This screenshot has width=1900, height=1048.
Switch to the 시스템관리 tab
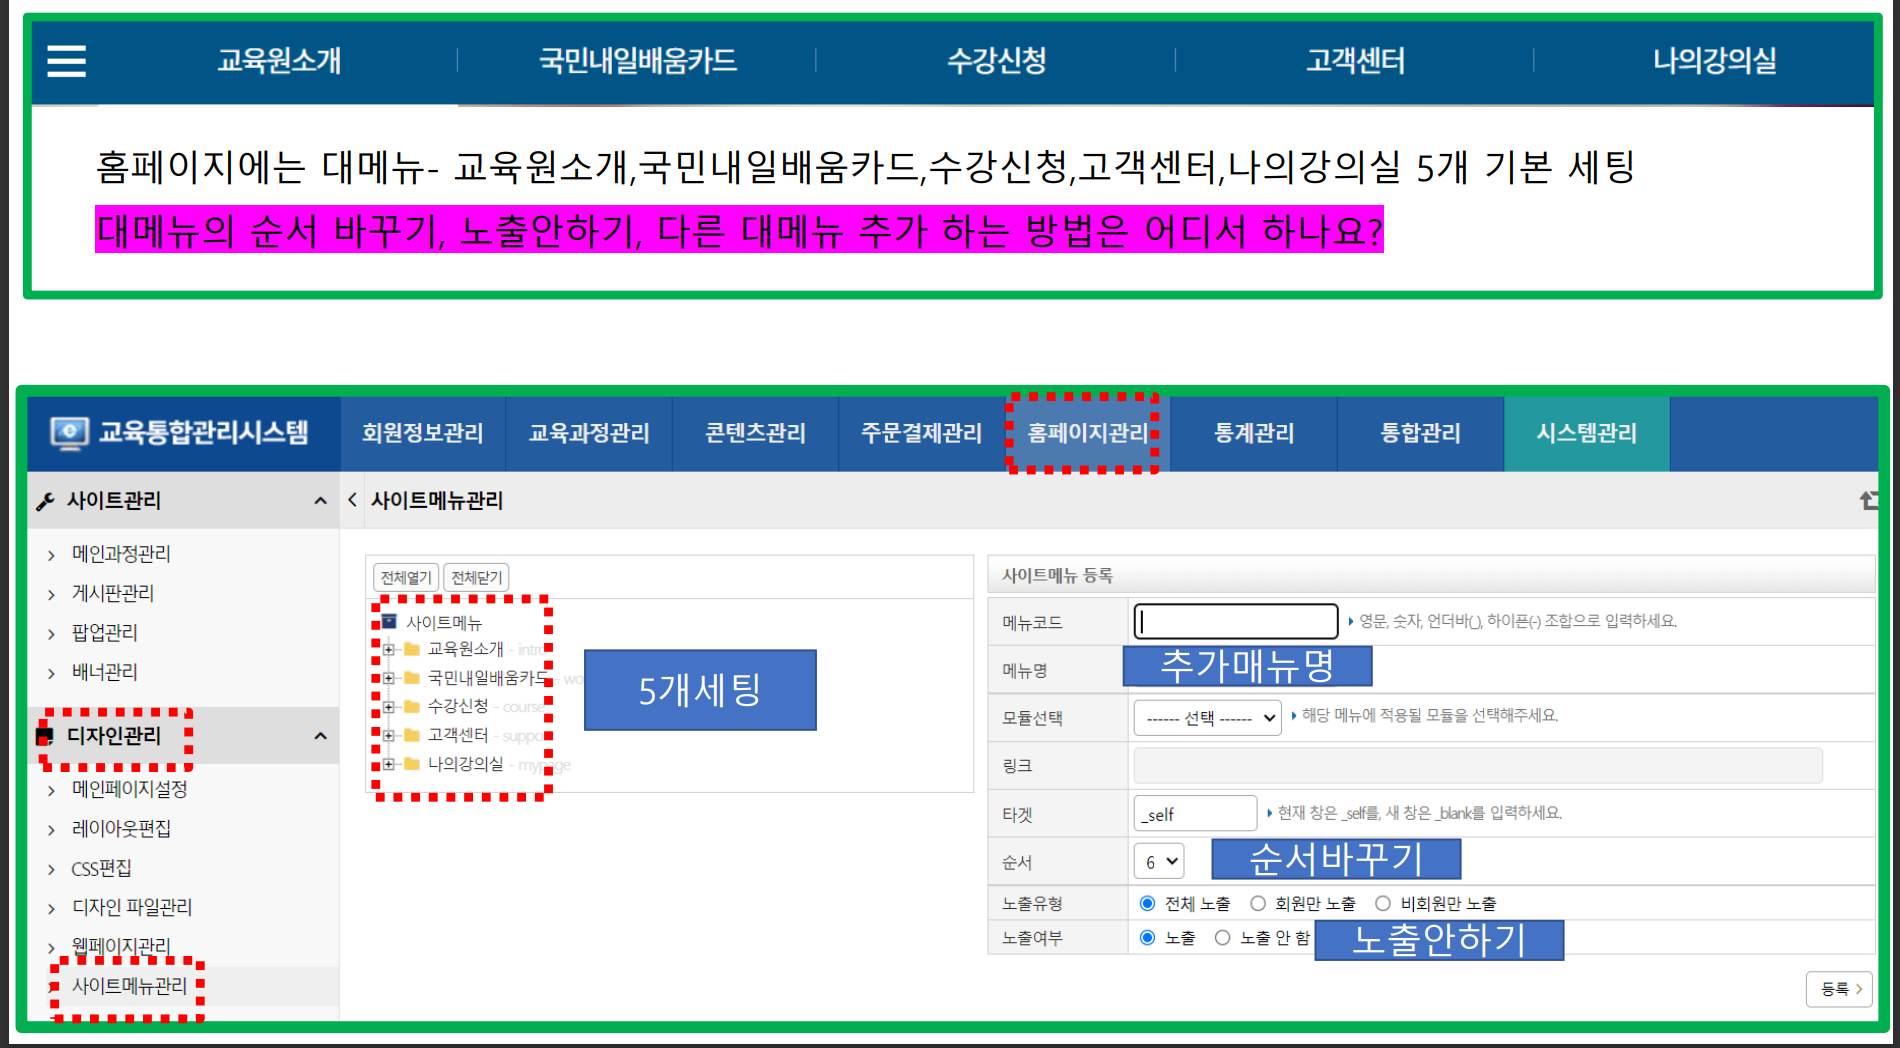pos(1586,433)
